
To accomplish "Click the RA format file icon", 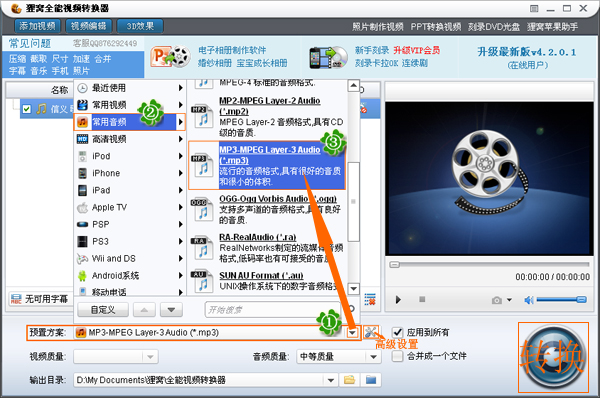I will click(x=201, y=248).
